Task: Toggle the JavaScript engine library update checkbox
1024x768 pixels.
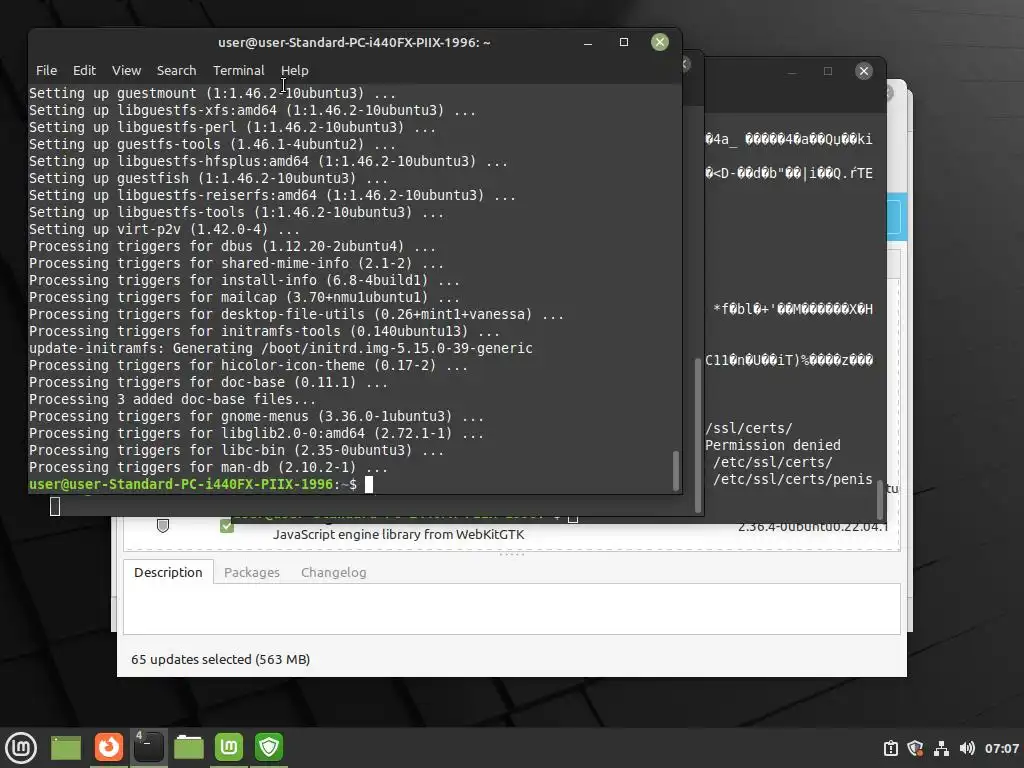Action: click(x=227, y=526)
